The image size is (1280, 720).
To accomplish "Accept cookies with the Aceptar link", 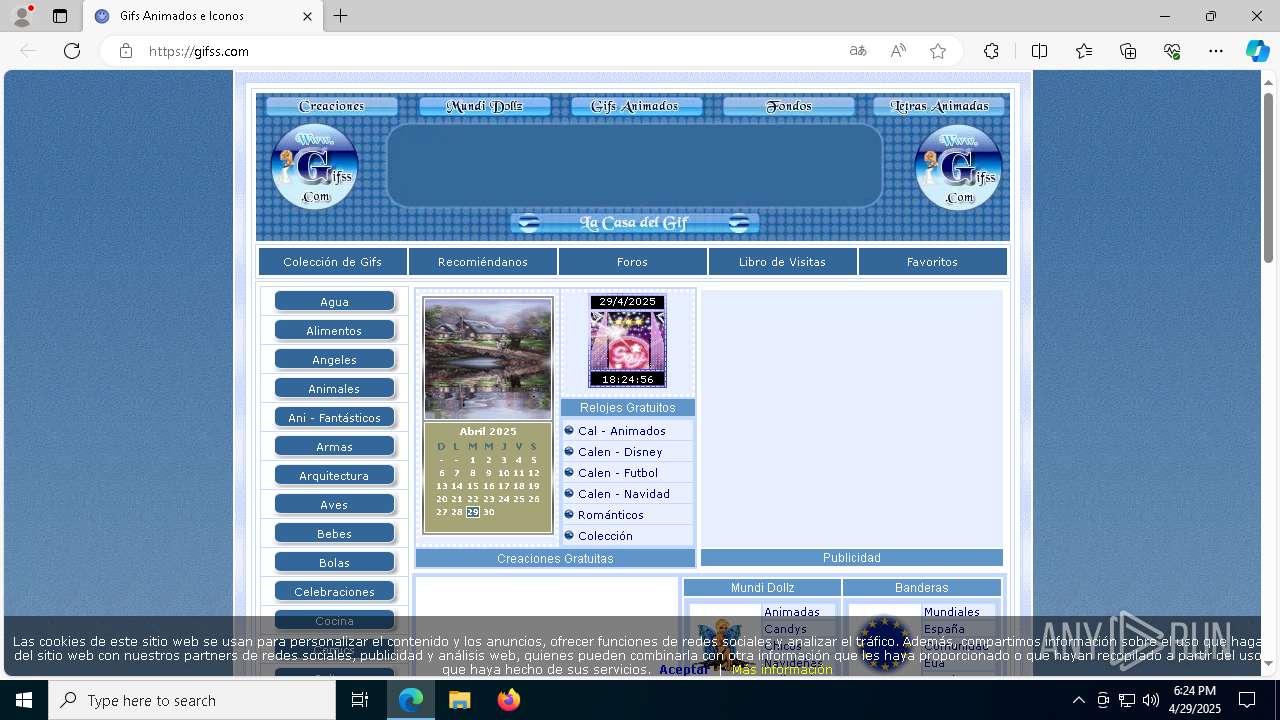I will (x=684, y=670).
